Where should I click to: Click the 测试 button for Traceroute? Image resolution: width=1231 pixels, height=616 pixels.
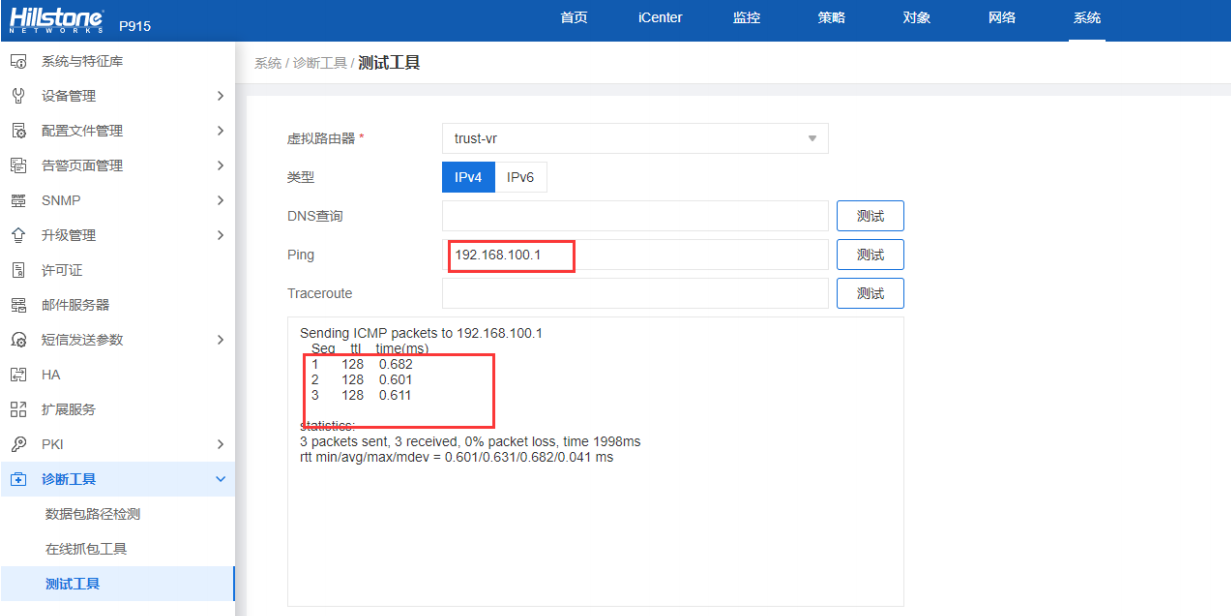(870, 293)
